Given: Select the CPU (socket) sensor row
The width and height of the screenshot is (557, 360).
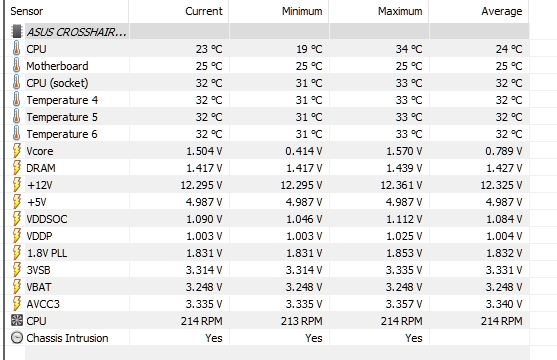Looking at the screenshot, I should [267, 83].
